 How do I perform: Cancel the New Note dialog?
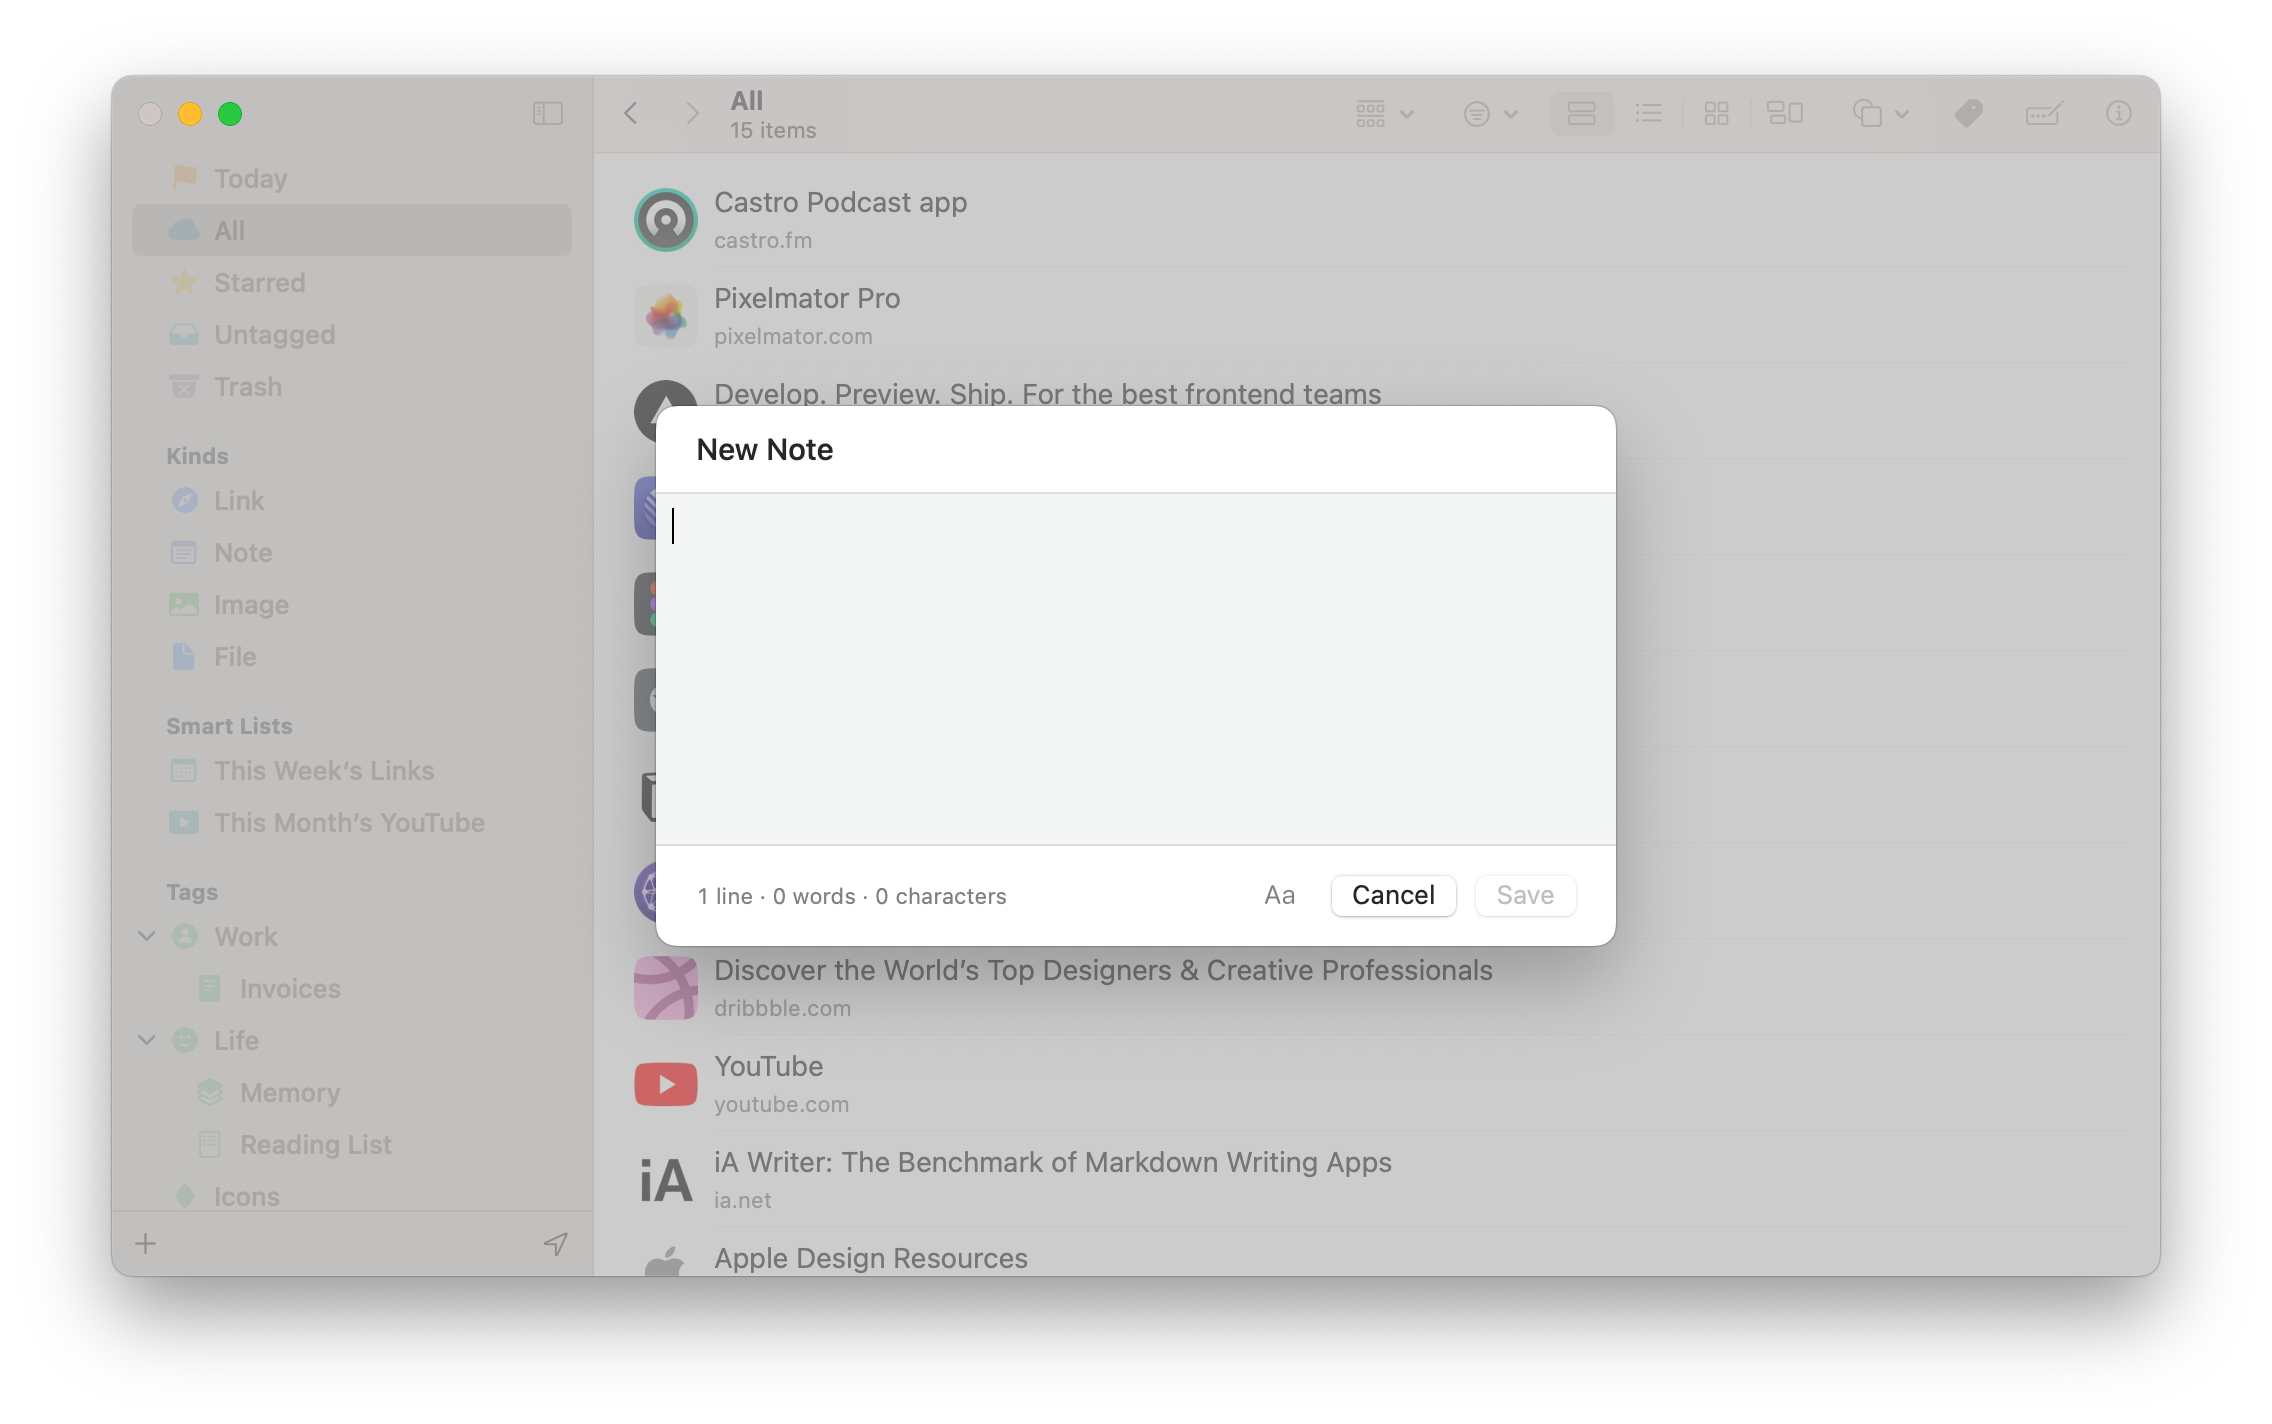[x=1393, y=895]
